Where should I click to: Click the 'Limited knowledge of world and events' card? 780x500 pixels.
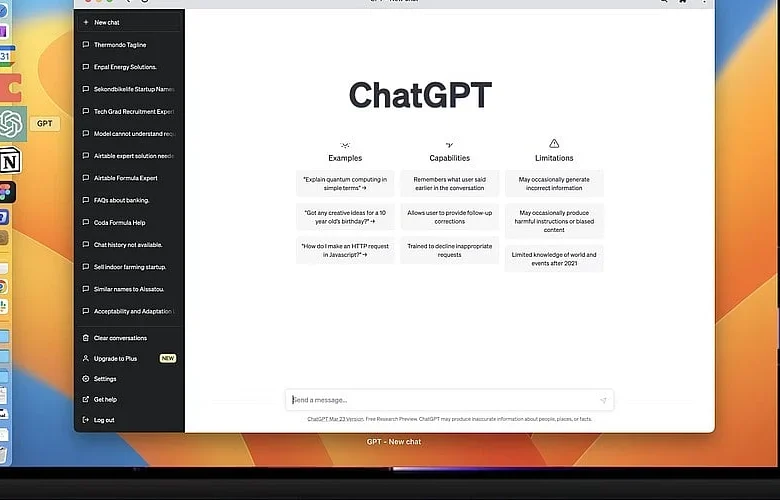pyautogui.click(x=554, y=259)
